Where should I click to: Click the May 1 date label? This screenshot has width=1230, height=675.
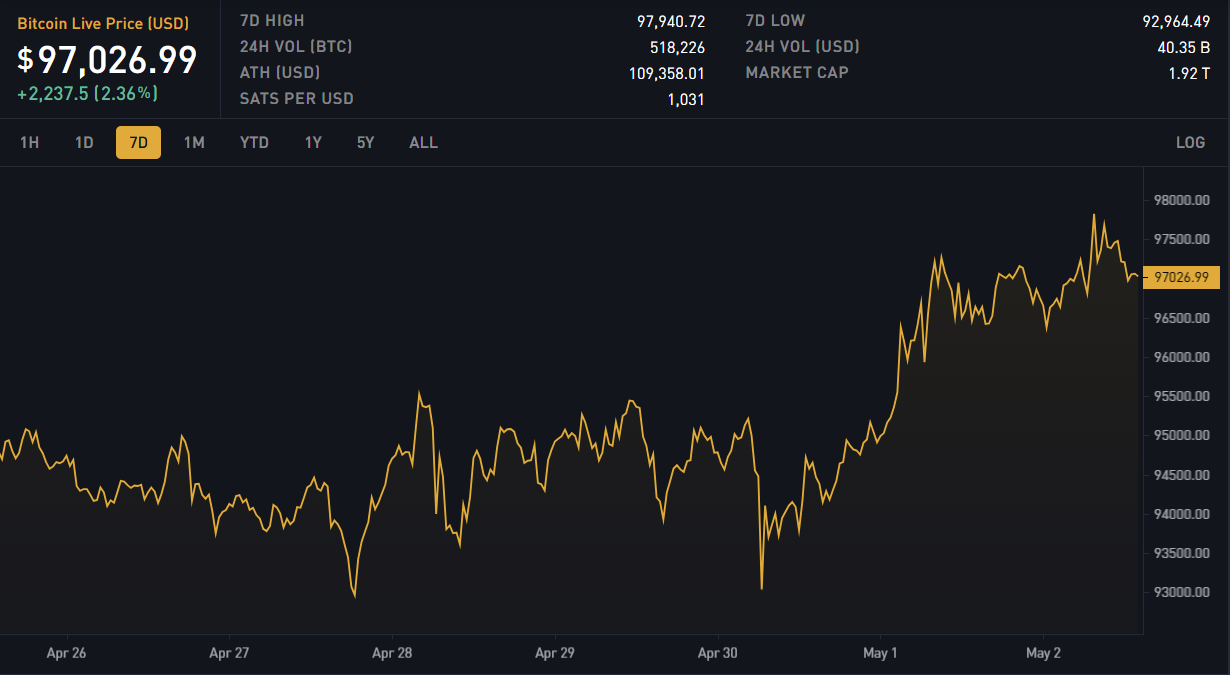click(880, 654)
